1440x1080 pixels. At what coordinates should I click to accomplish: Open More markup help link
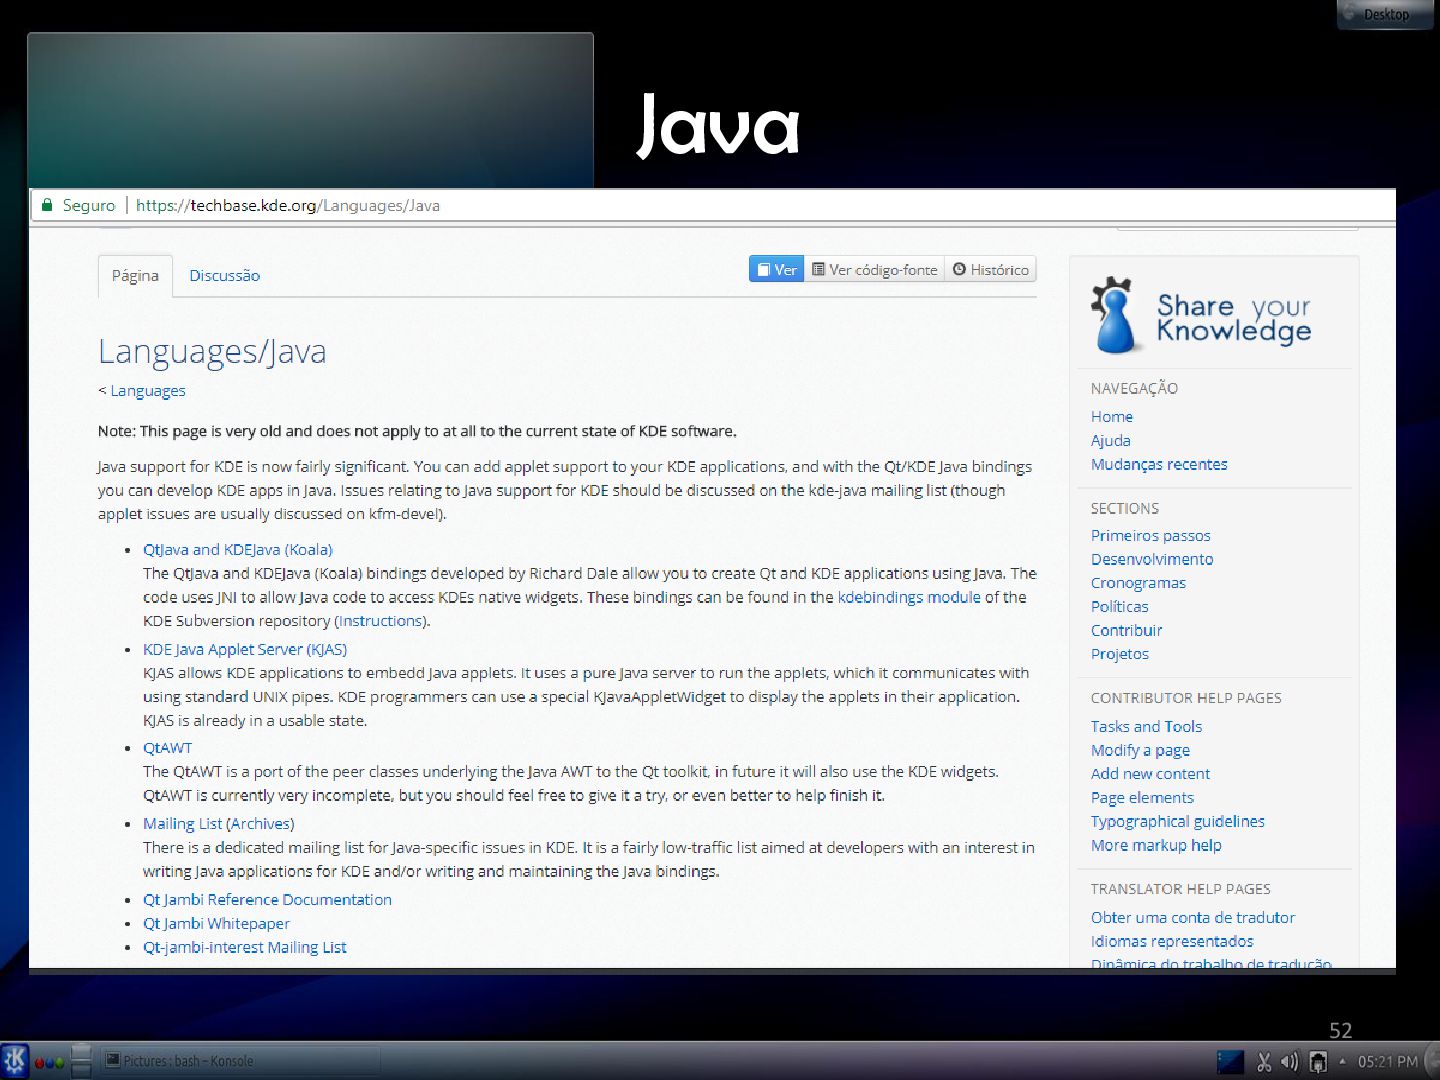[x=1157, y=846]
